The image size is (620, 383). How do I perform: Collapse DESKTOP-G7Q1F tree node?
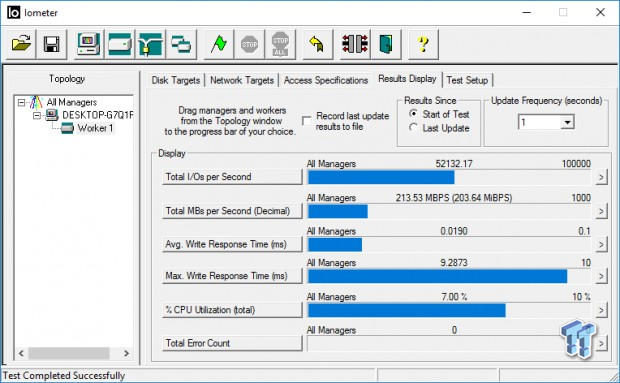(37, 115)
